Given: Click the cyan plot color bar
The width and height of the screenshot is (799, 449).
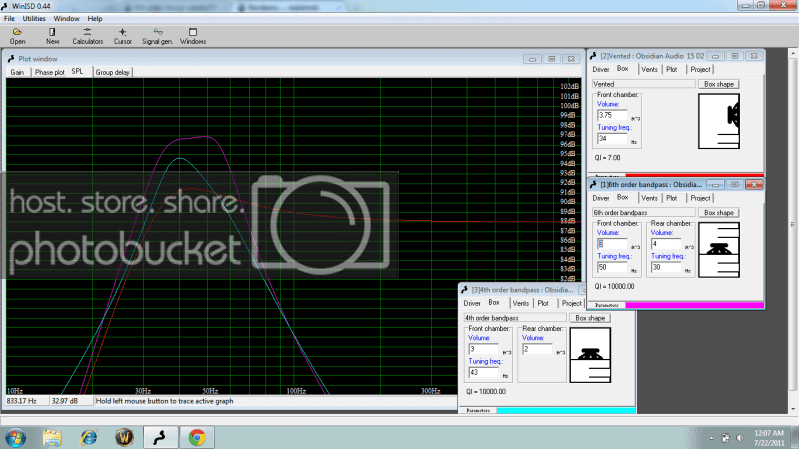Looking at the screenshot, I should pos(566,410).
